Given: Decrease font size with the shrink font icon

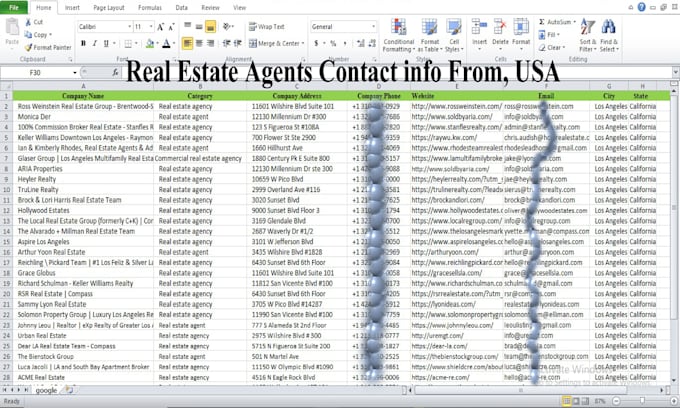Looking at the screenshot, I should (171, 27).
